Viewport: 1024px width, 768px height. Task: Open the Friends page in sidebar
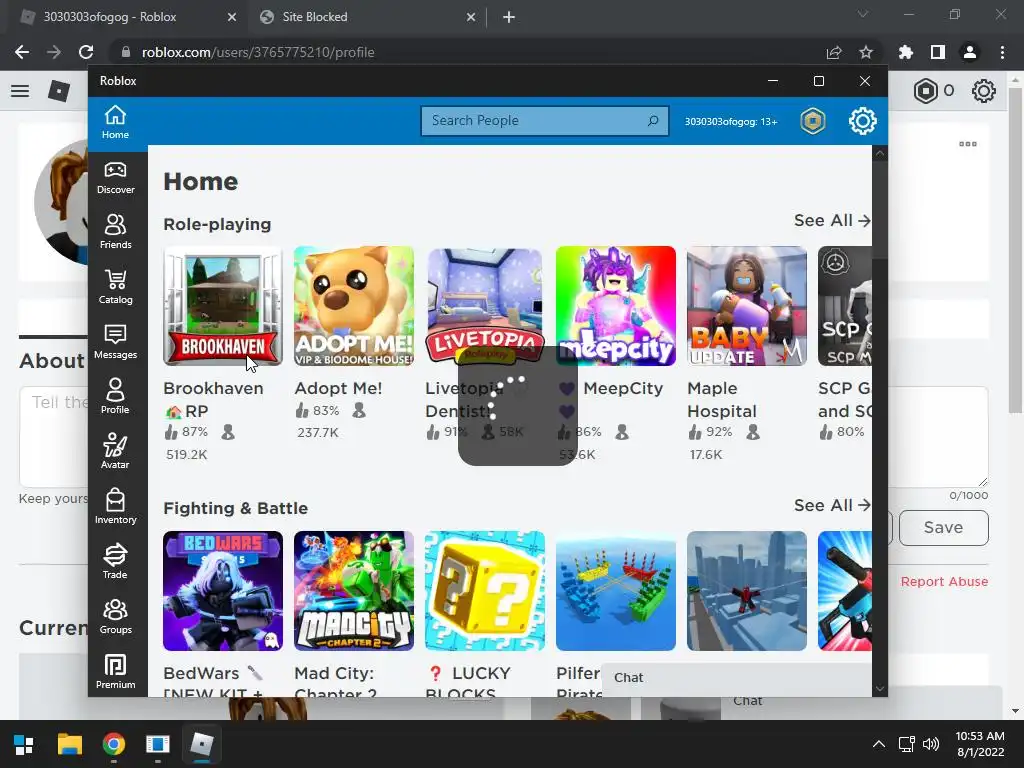click(116, 232)
